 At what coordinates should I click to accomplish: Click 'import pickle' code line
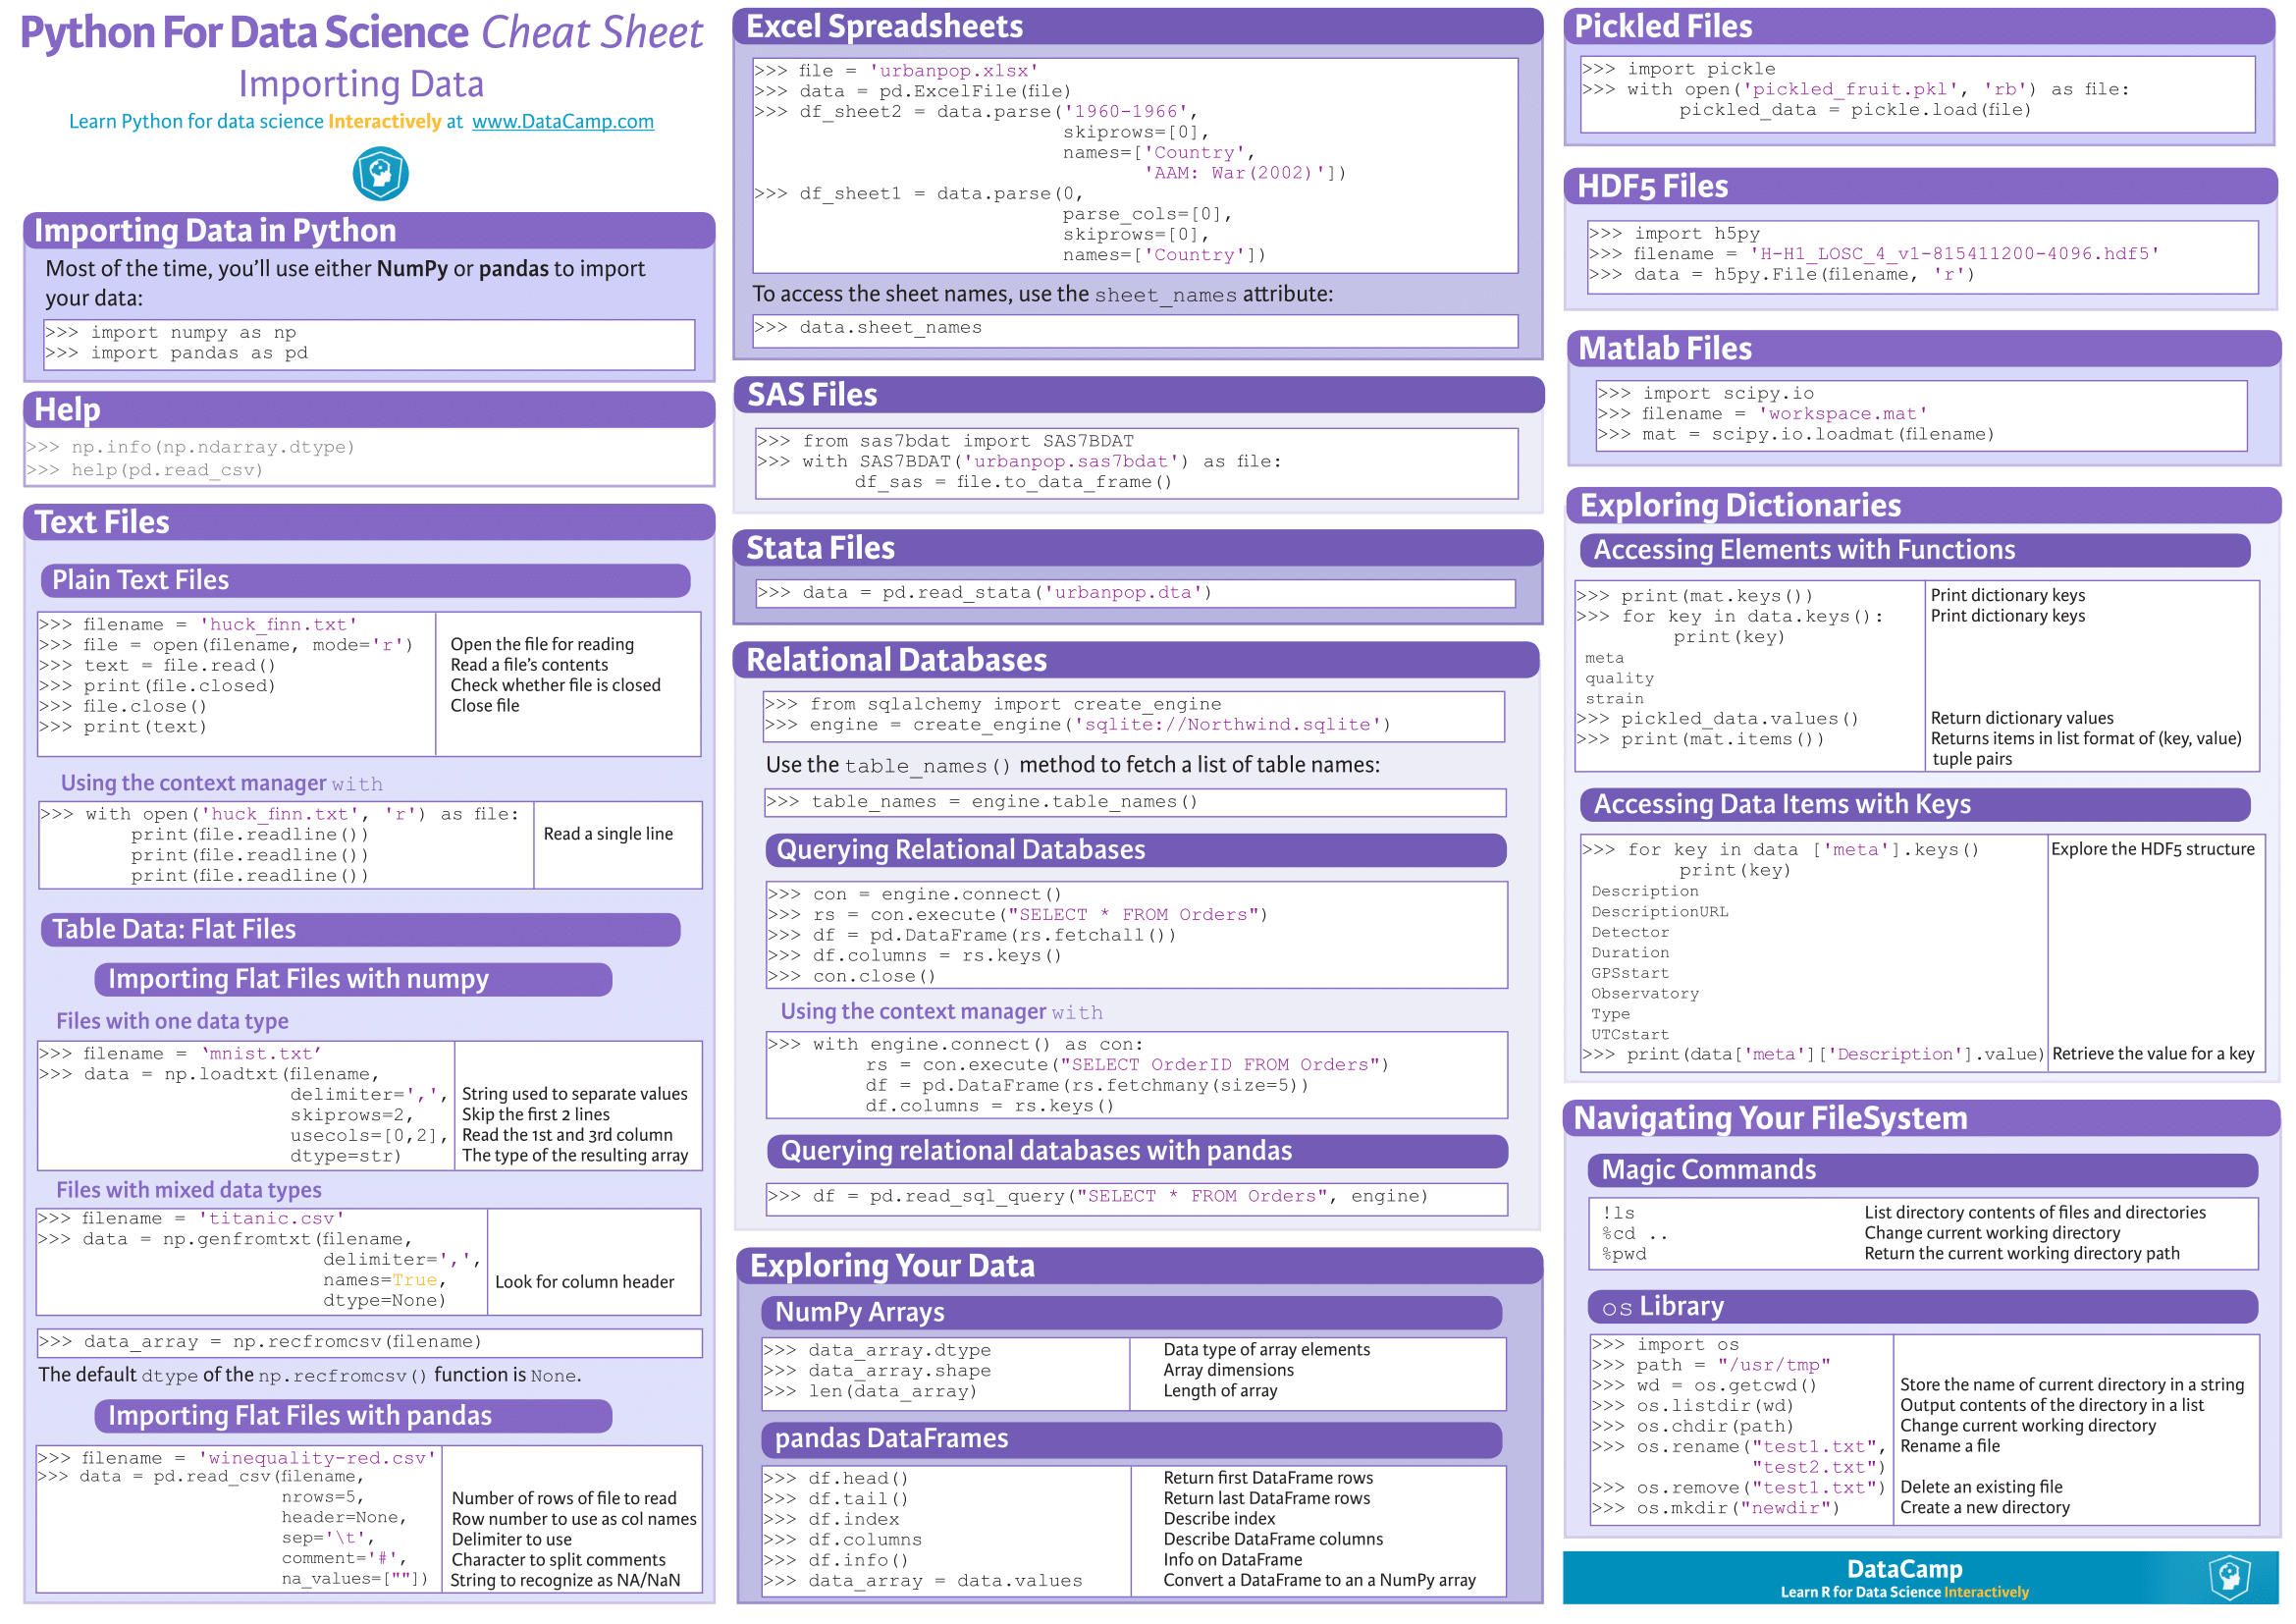[x=1679, y=69]
